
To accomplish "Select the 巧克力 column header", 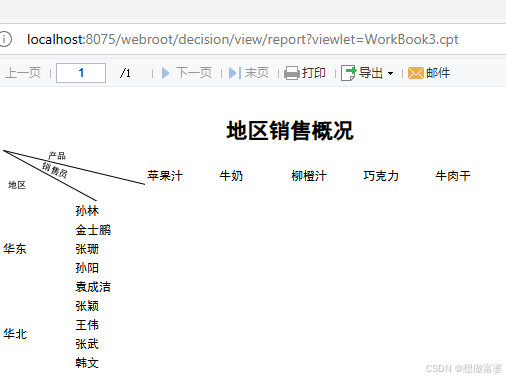I will [x=381, y=176].
